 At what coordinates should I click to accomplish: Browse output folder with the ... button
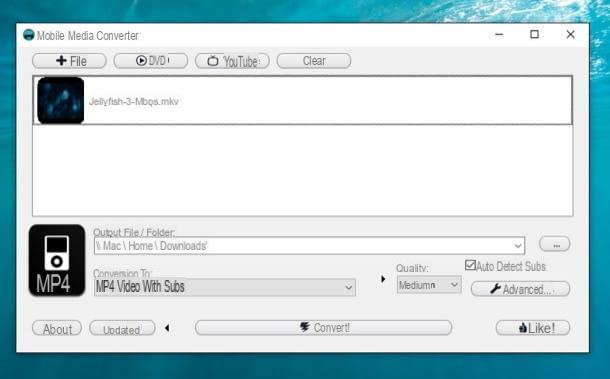click(x=555, y=244)
